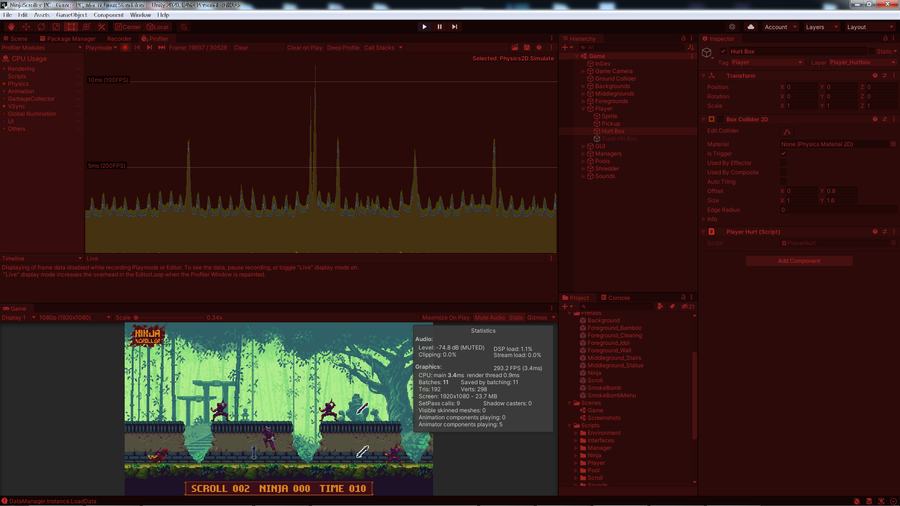Toggle Hurt Box active checkbox
The width and height of the screenshot is (900, 506).
click(723, 52)
